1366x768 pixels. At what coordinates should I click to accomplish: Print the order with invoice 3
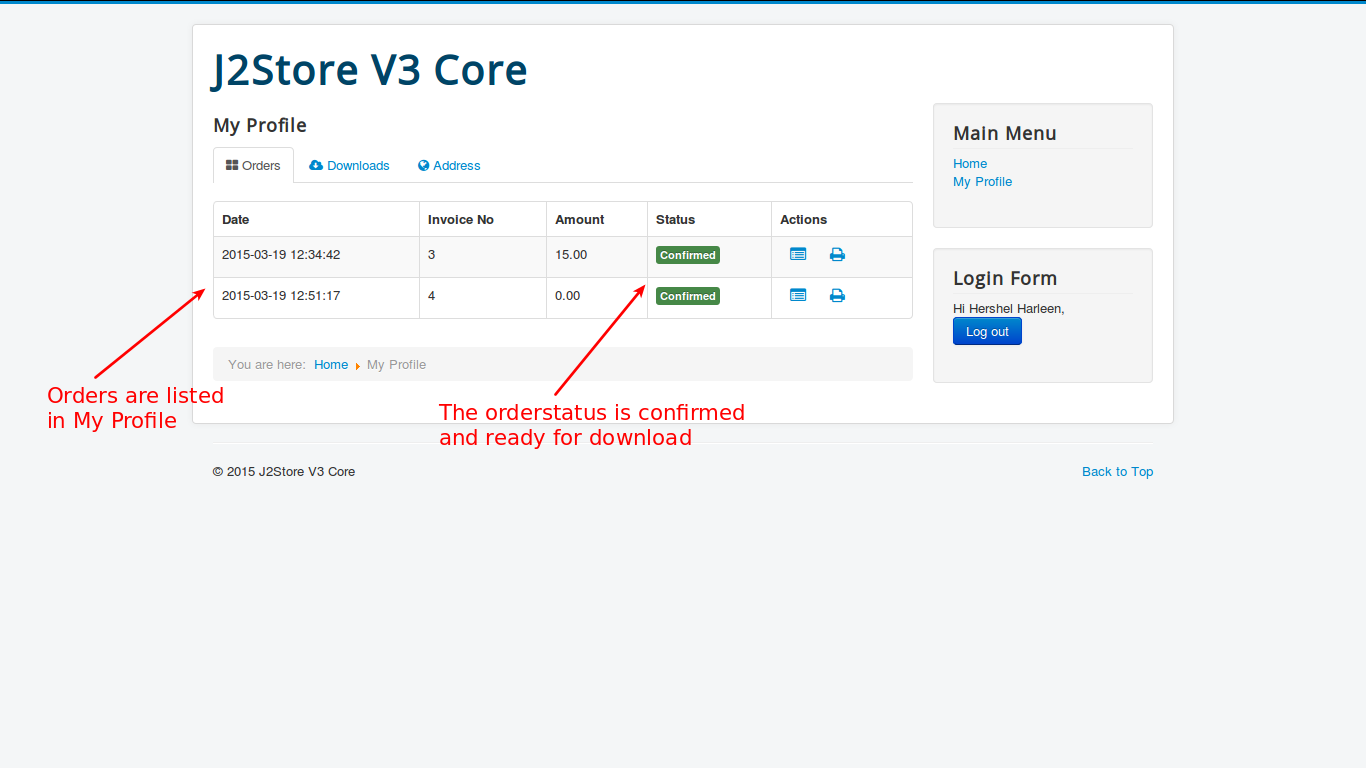(837, 255)
